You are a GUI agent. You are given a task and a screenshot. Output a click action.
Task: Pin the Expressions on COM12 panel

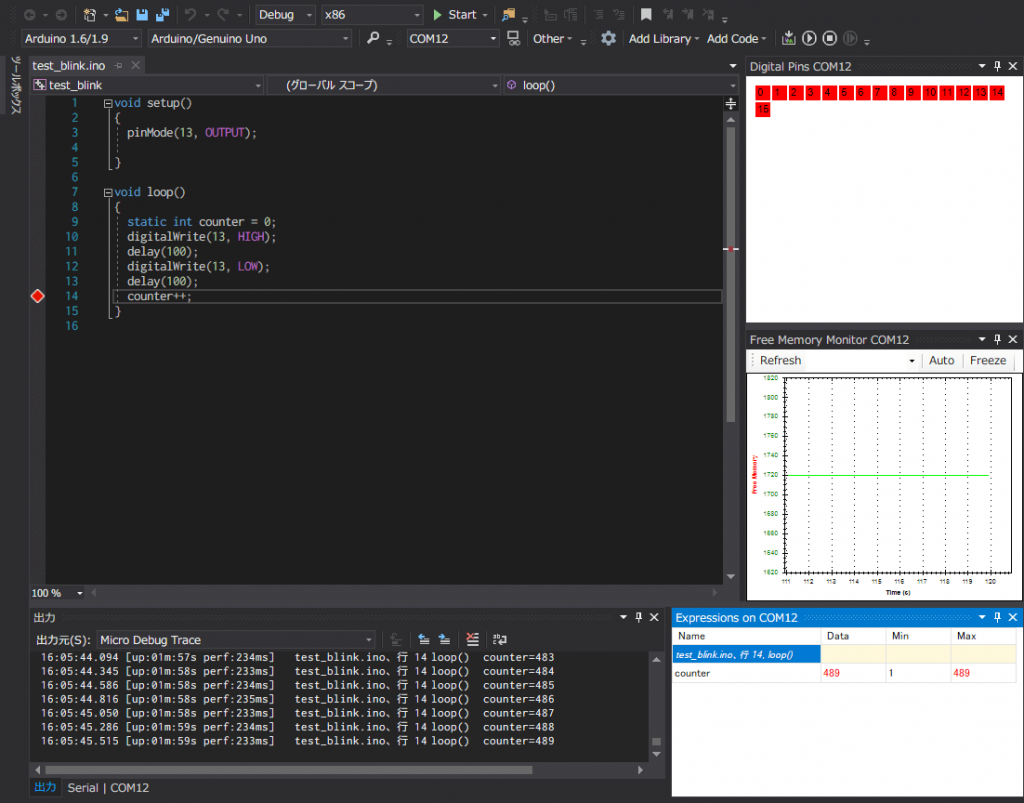[x=996, y=616]
